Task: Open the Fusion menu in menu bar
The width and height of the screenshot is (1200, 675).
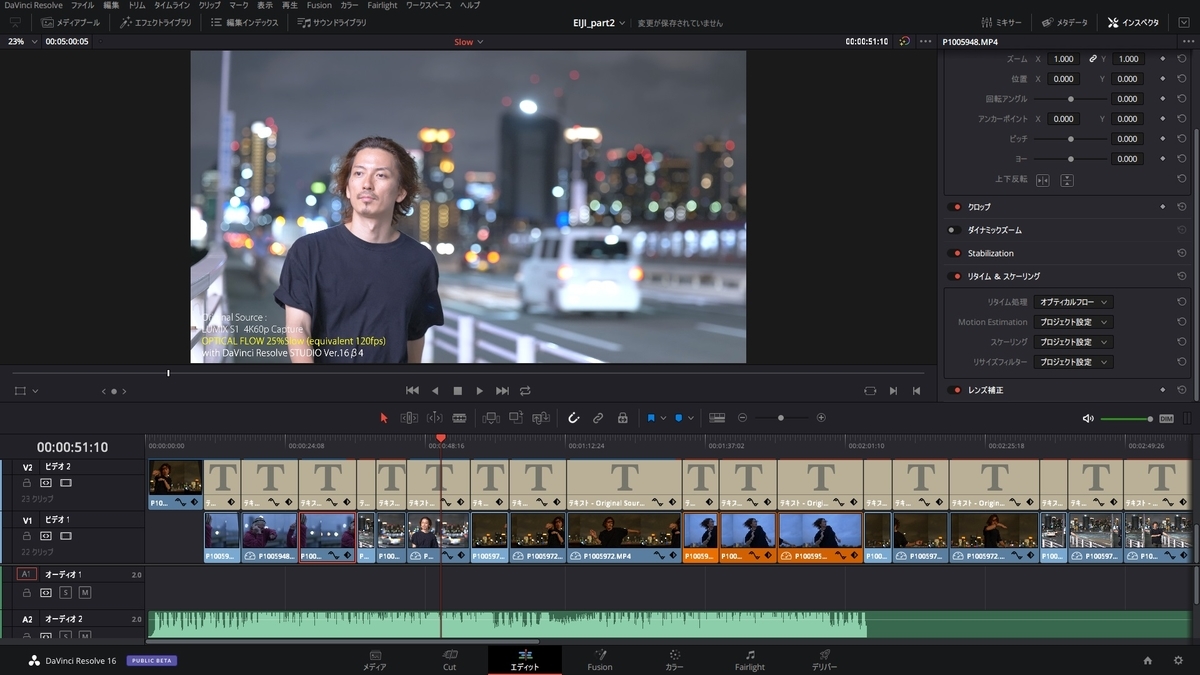Action: coord(319,5)
